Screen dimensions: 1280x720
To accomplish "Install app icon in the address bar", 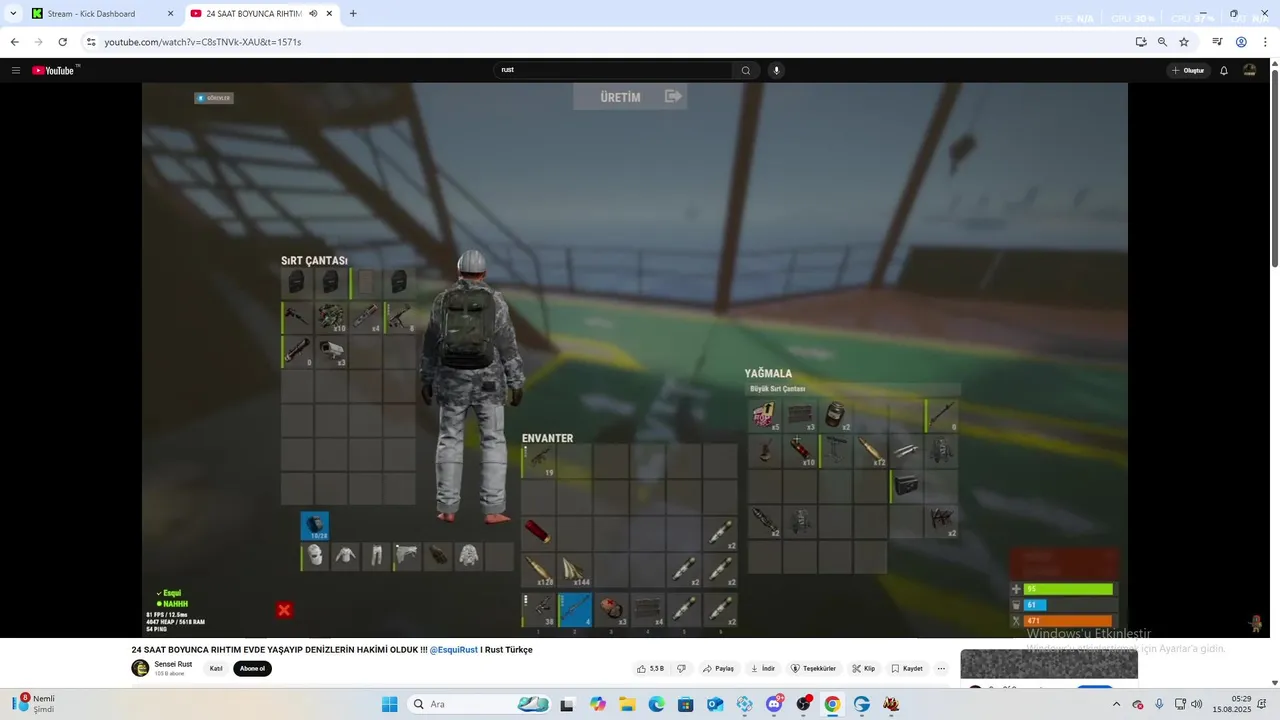I will [1141, 42].
